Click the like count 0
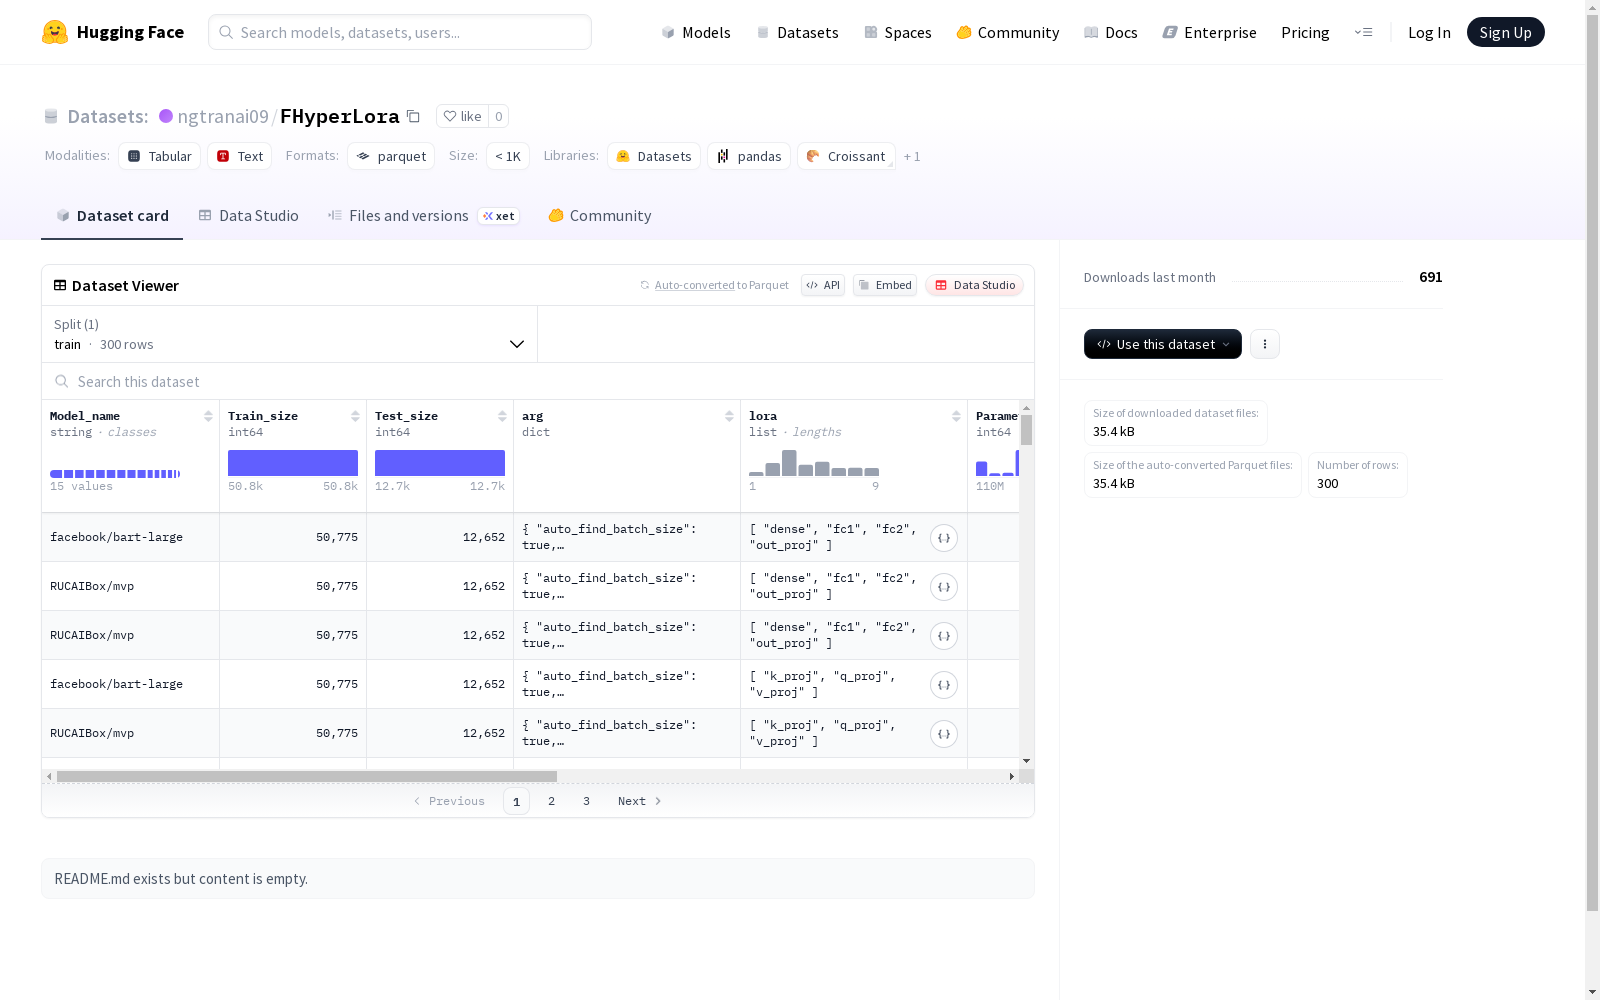Viewport: 1600px width, 1000px height. pos(499,116)
